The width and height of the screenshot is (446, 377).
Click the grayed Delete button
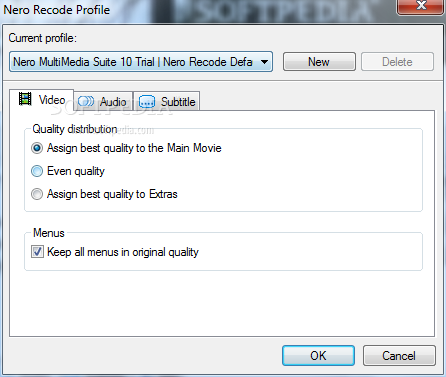tap(397, 62)
